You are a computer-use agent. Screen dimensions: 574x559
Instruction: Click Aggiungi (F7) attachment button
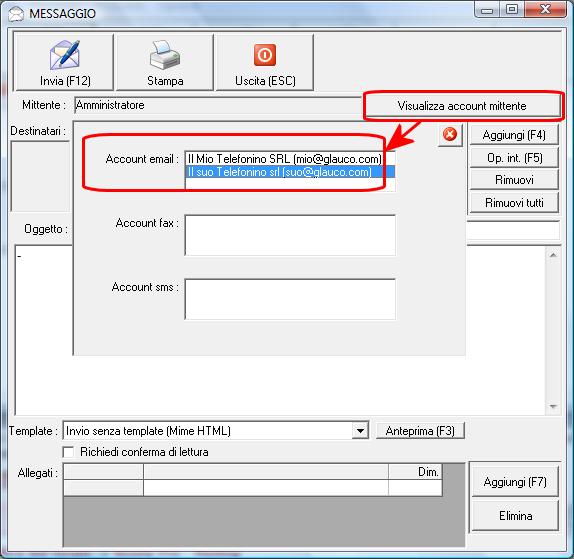tap(515, 482)
